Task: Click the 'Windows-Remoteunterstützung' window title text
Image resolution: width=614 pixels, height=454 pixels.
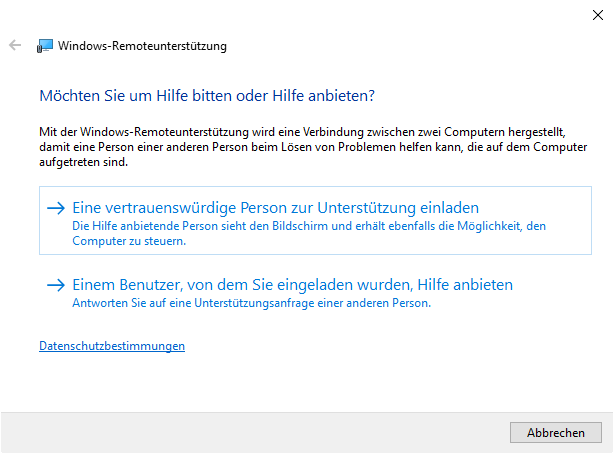Action: 143,46
